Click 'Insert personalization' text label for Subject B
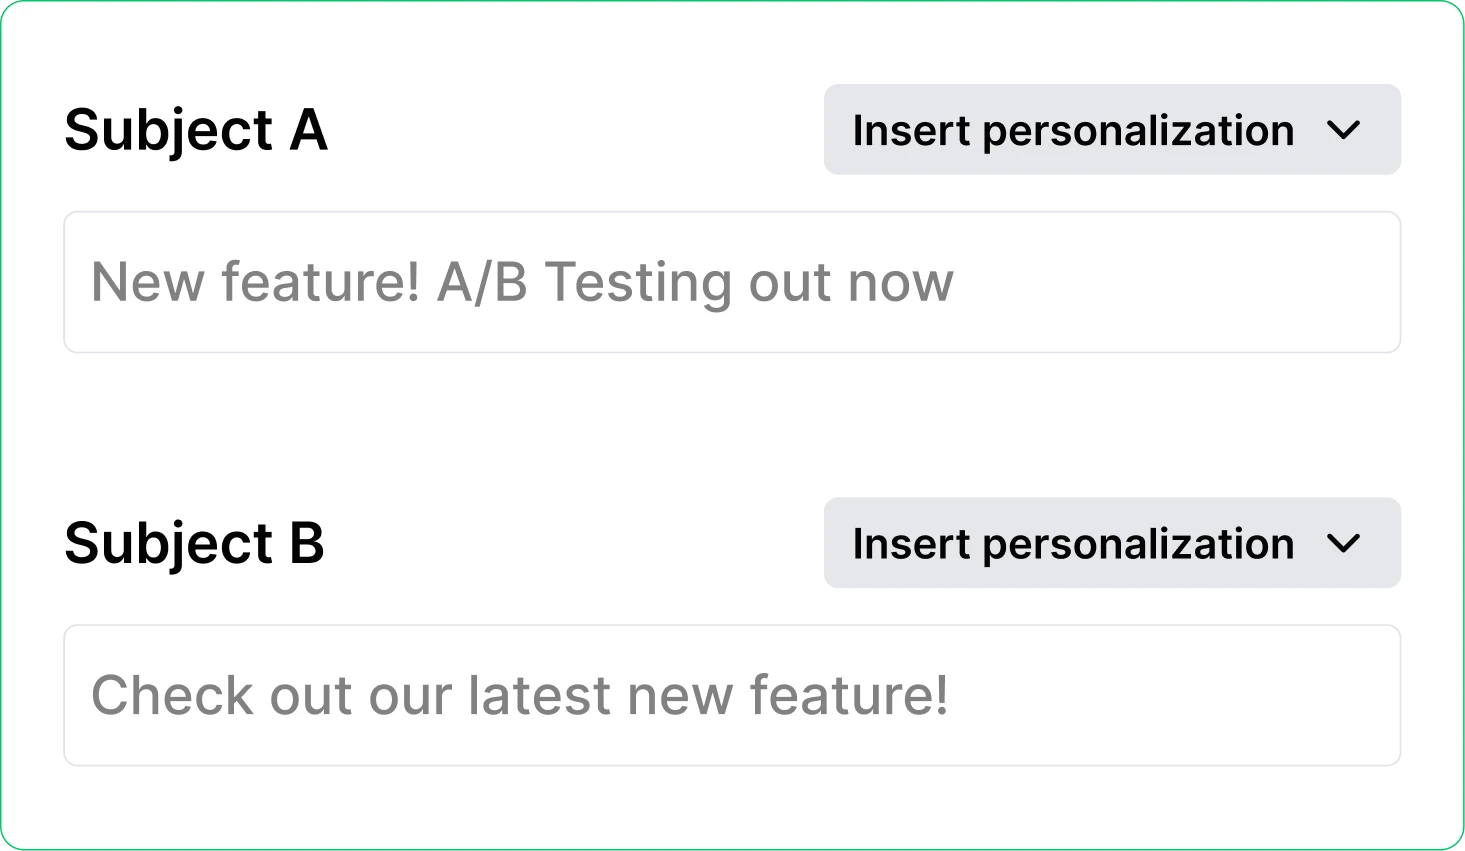Viewport: 1465px width, 851px height. [1072, 544]
